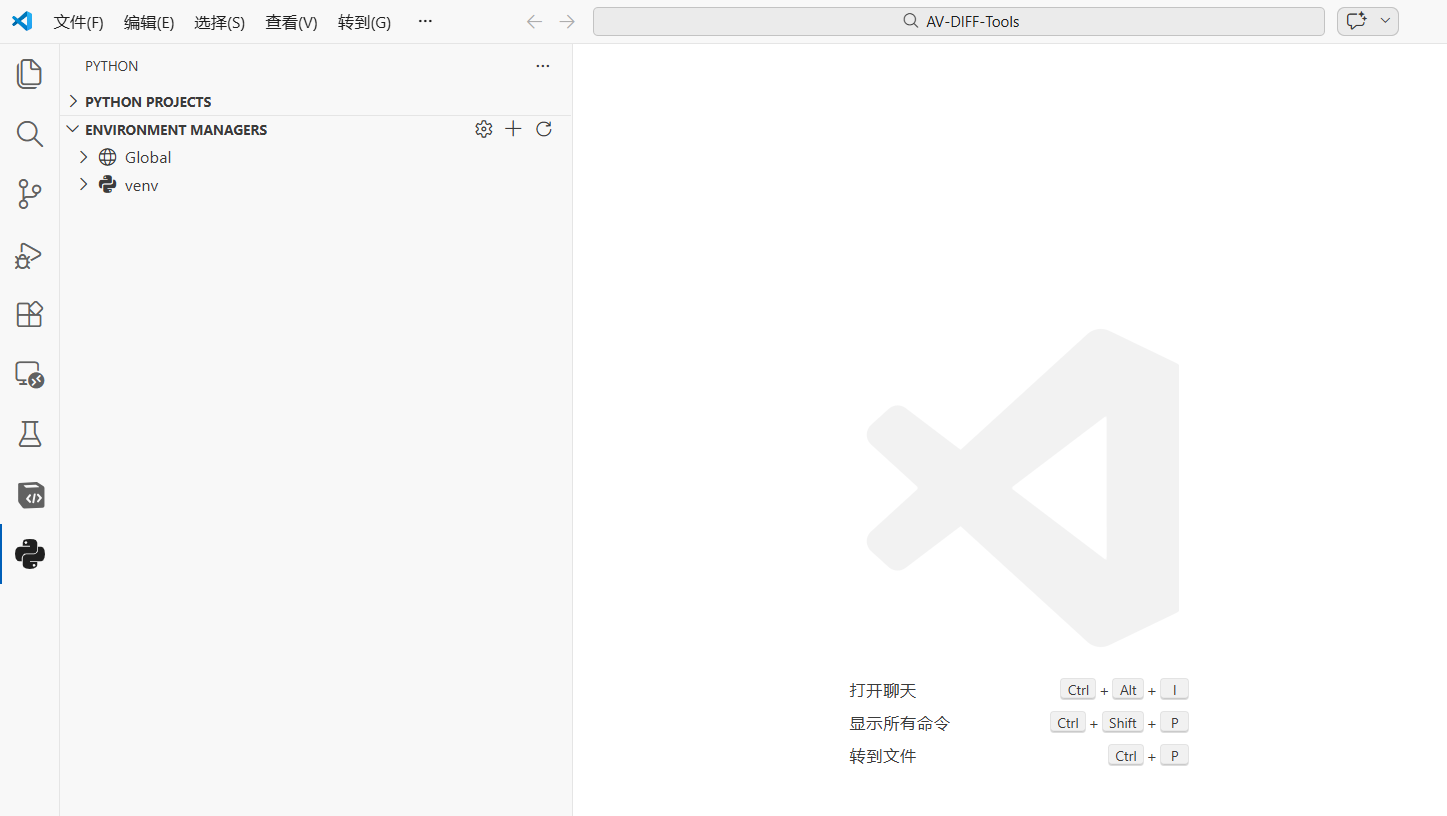The height and width of the screenshot is (816, 1447).
Task: Open the Testing beaker icon
Action: [x=29, y=434]
